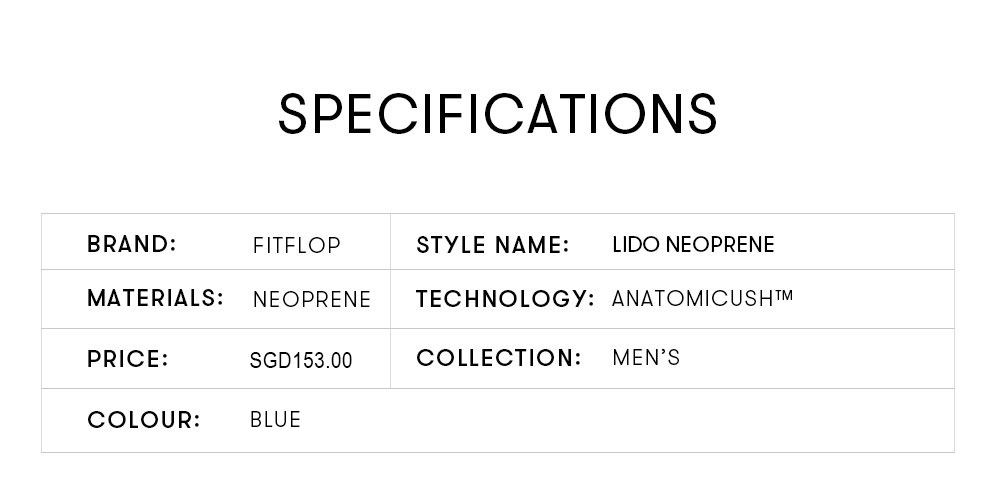Select the COLLECTION: label
Image resolution: width=1000 pixels, height=496 pixels.
pyautogui.click(x=499, y=358)
